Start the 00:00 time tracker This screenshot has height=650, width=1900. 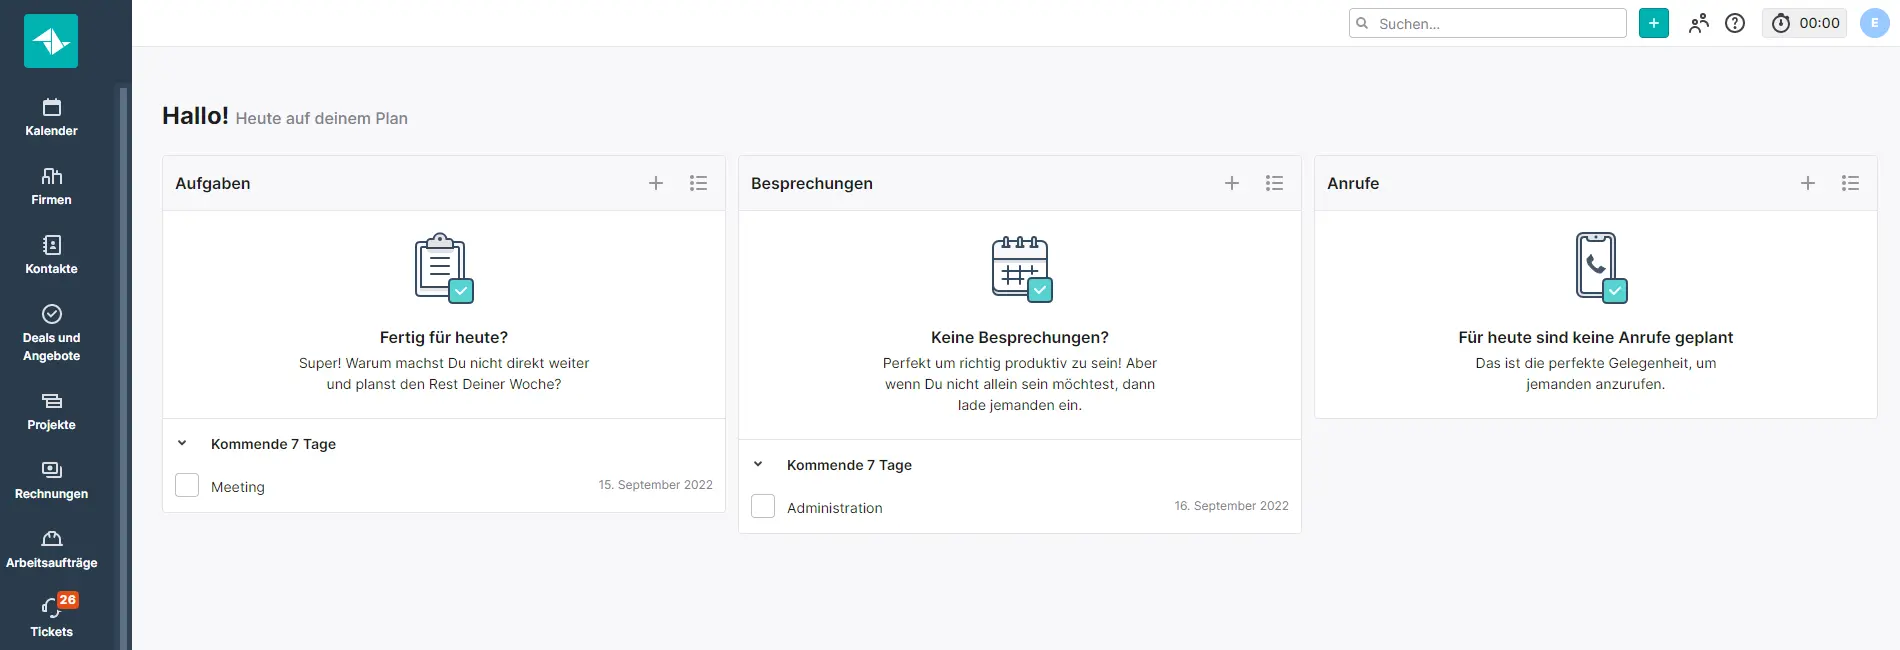(x=1805, y=23)
